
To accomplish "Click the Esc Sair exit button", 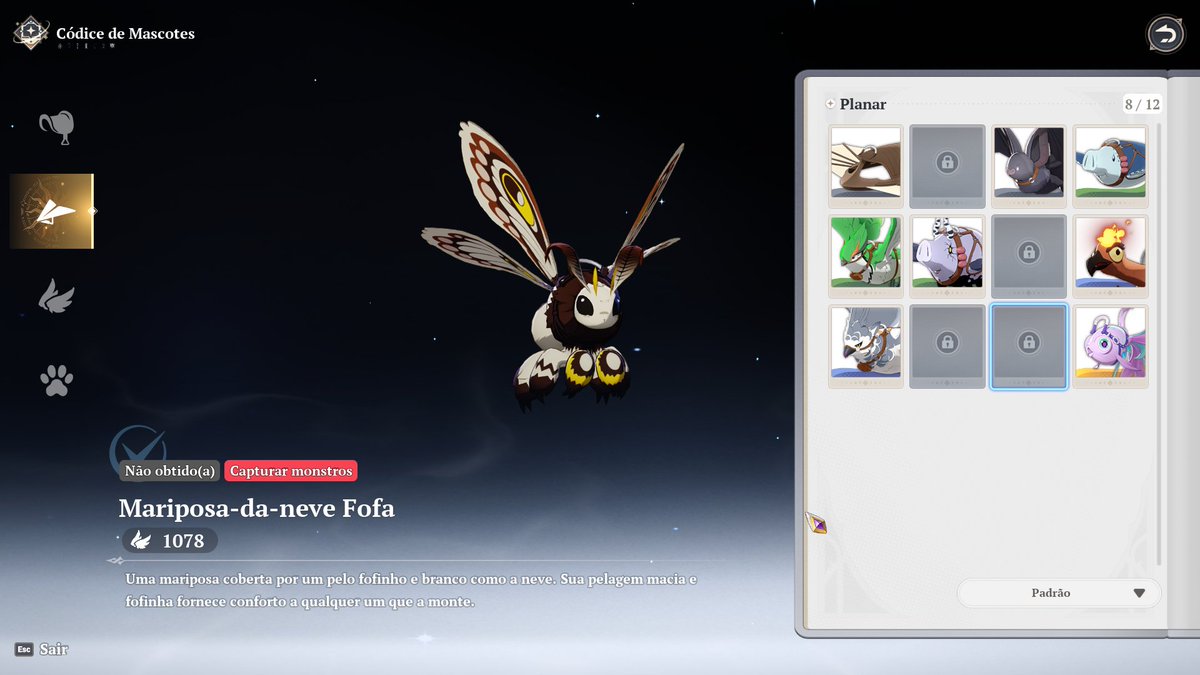I will [41, 649].
